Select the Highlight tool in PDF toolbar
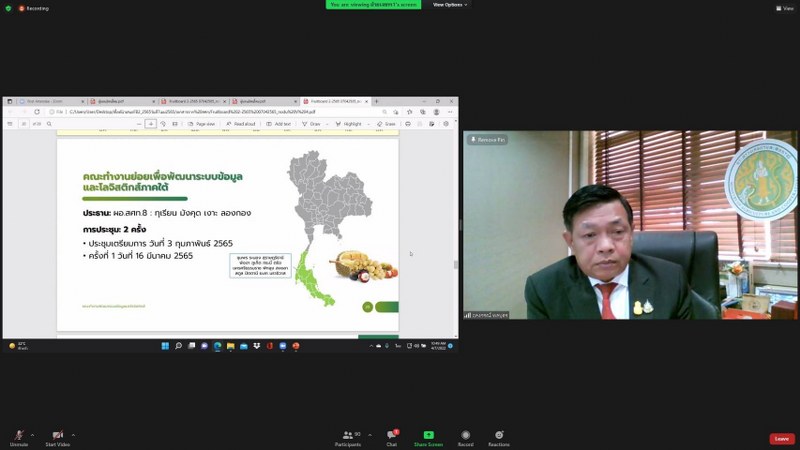800x450 pixels. [350, 124]
